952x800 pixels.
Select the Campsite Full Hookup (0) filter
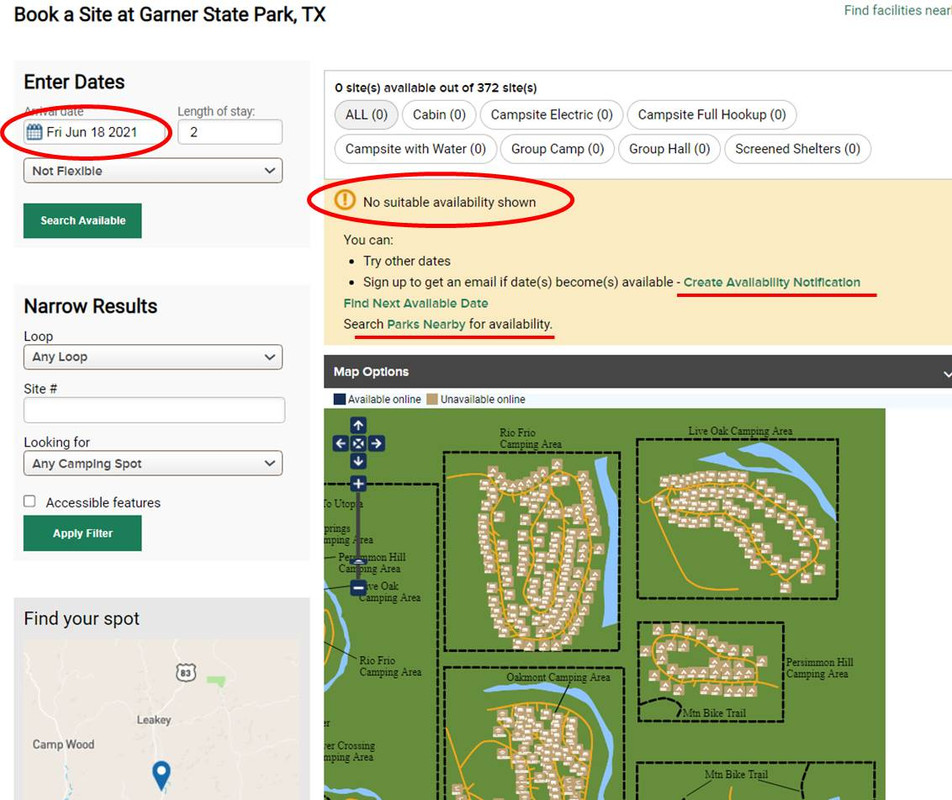click(712, 115)
